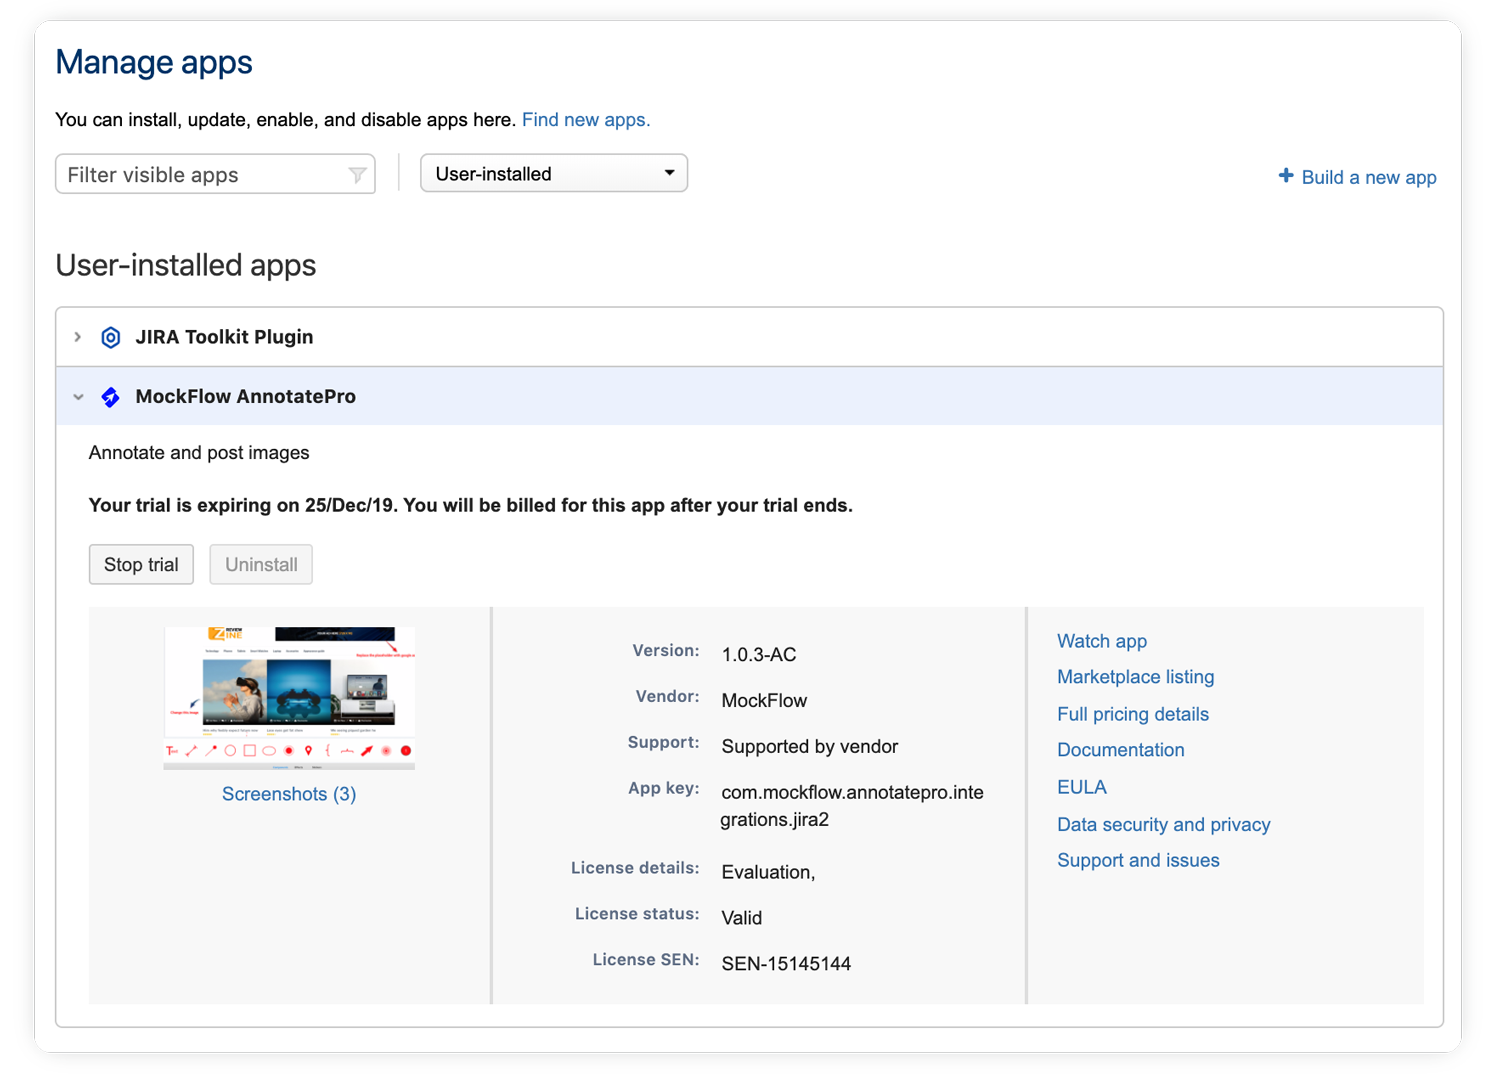Click the license details value Evaluation

point(768,872)
